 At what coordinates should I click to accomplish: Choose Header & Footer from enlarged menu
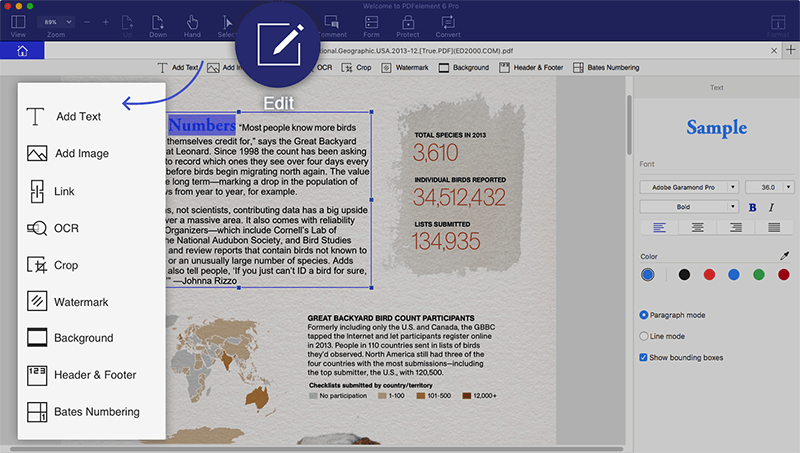coord(82,375)
